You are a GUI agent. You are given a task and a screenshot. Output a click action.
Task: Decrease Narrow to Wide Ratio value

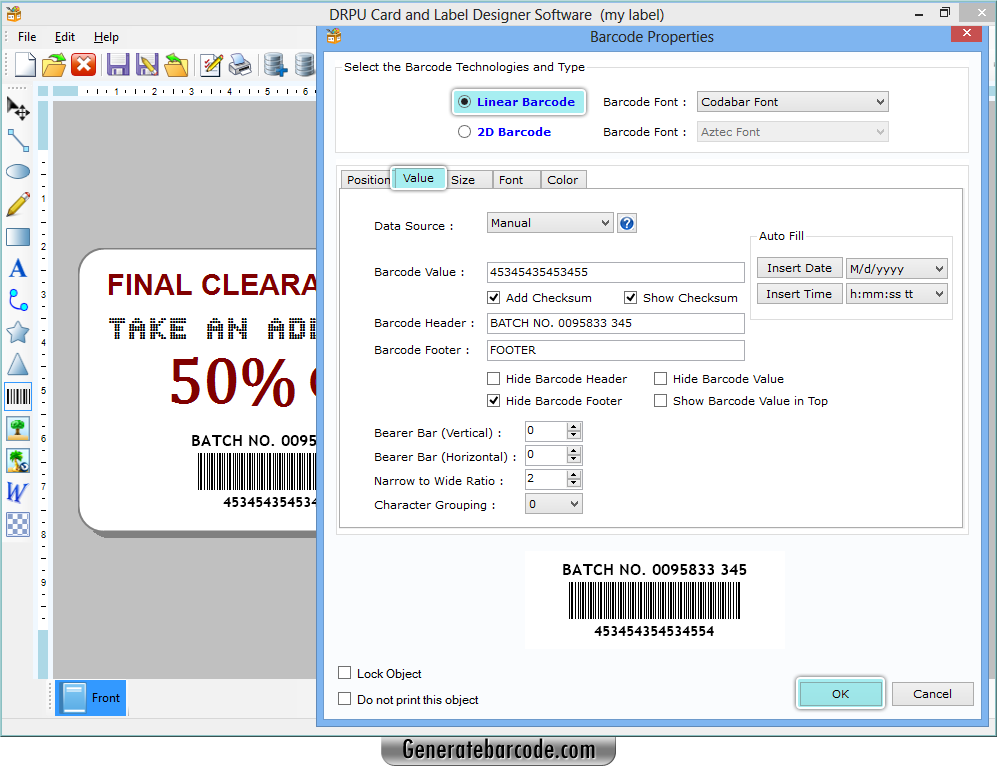point(574,483)
